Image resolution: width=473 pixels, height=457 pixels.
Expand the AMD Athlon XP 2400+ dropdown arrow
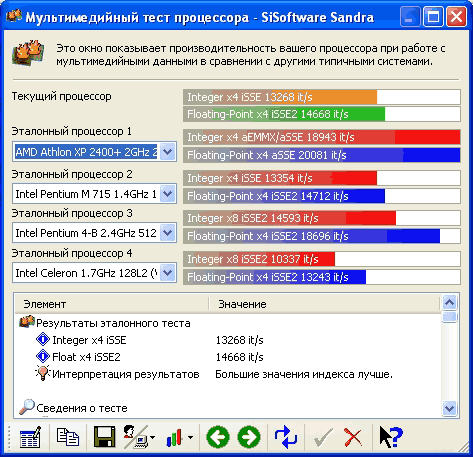pyautogui.click(x=168, y=152)
